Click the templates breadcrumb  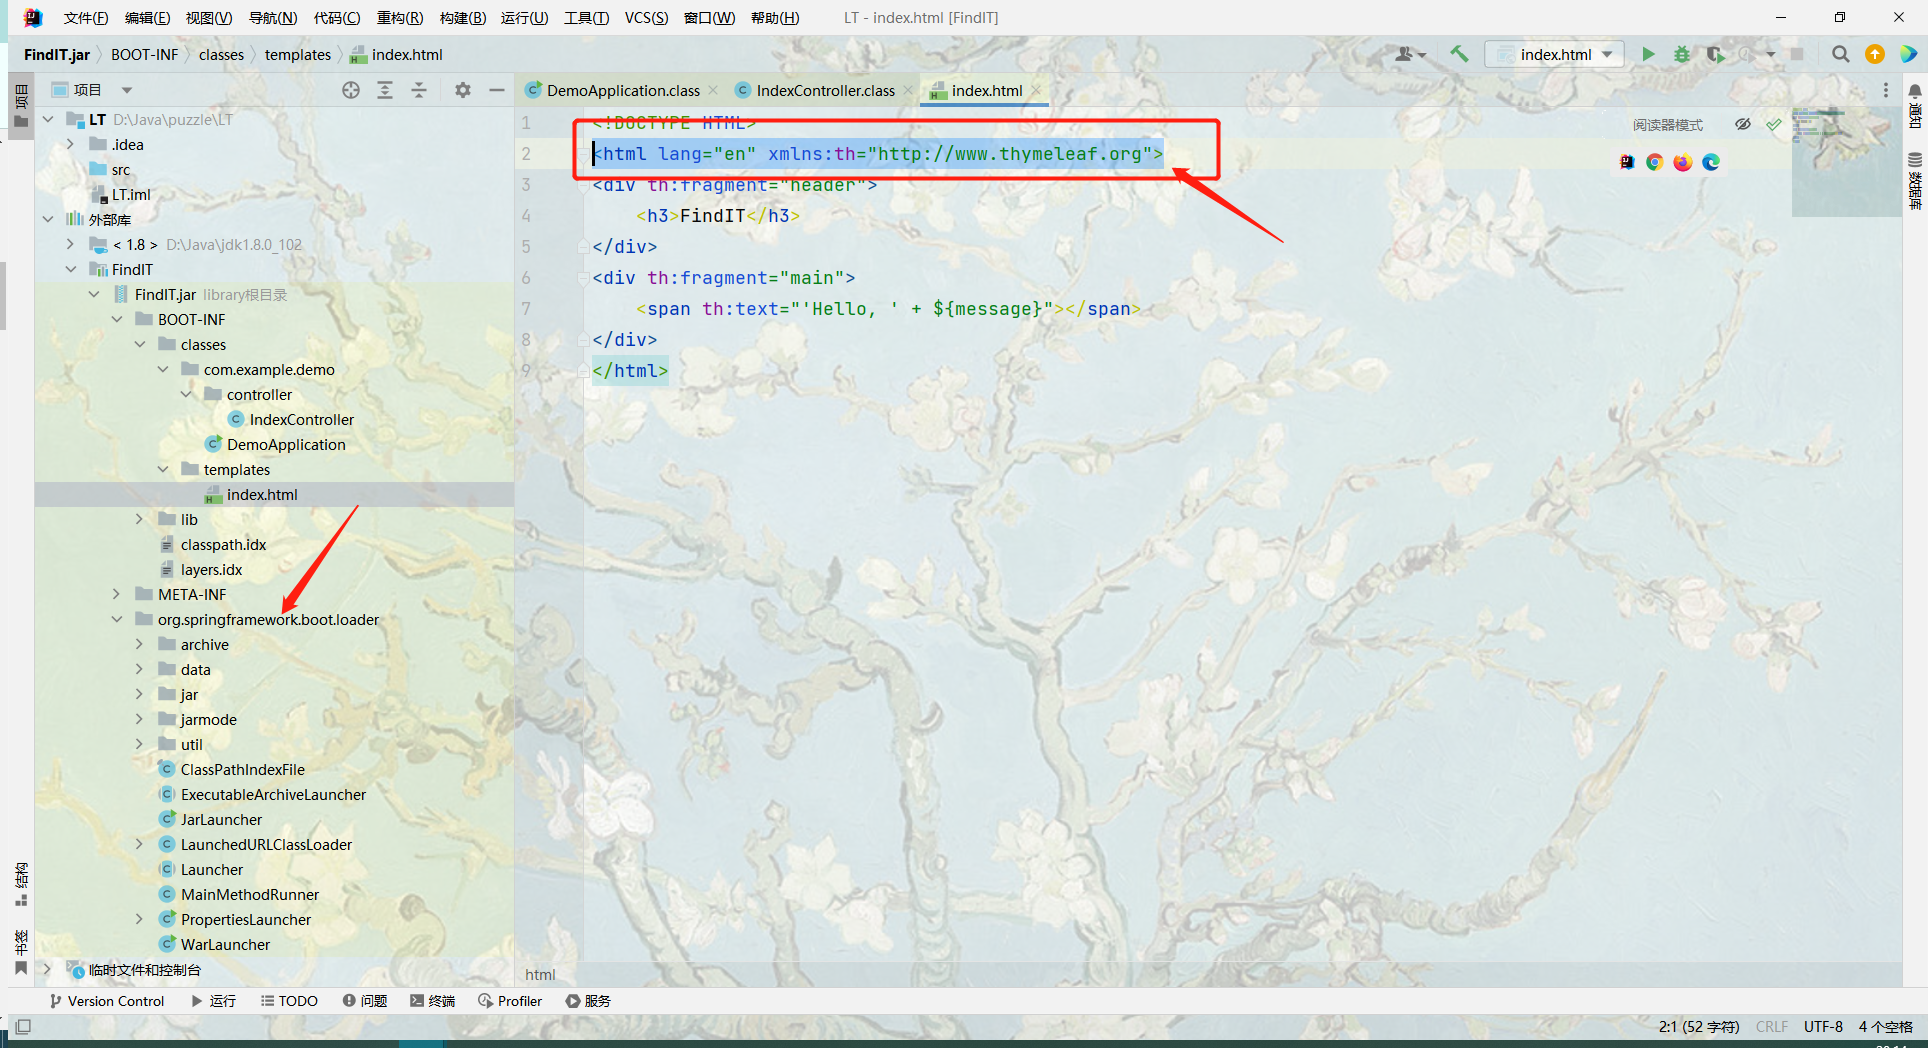[298, 54]
